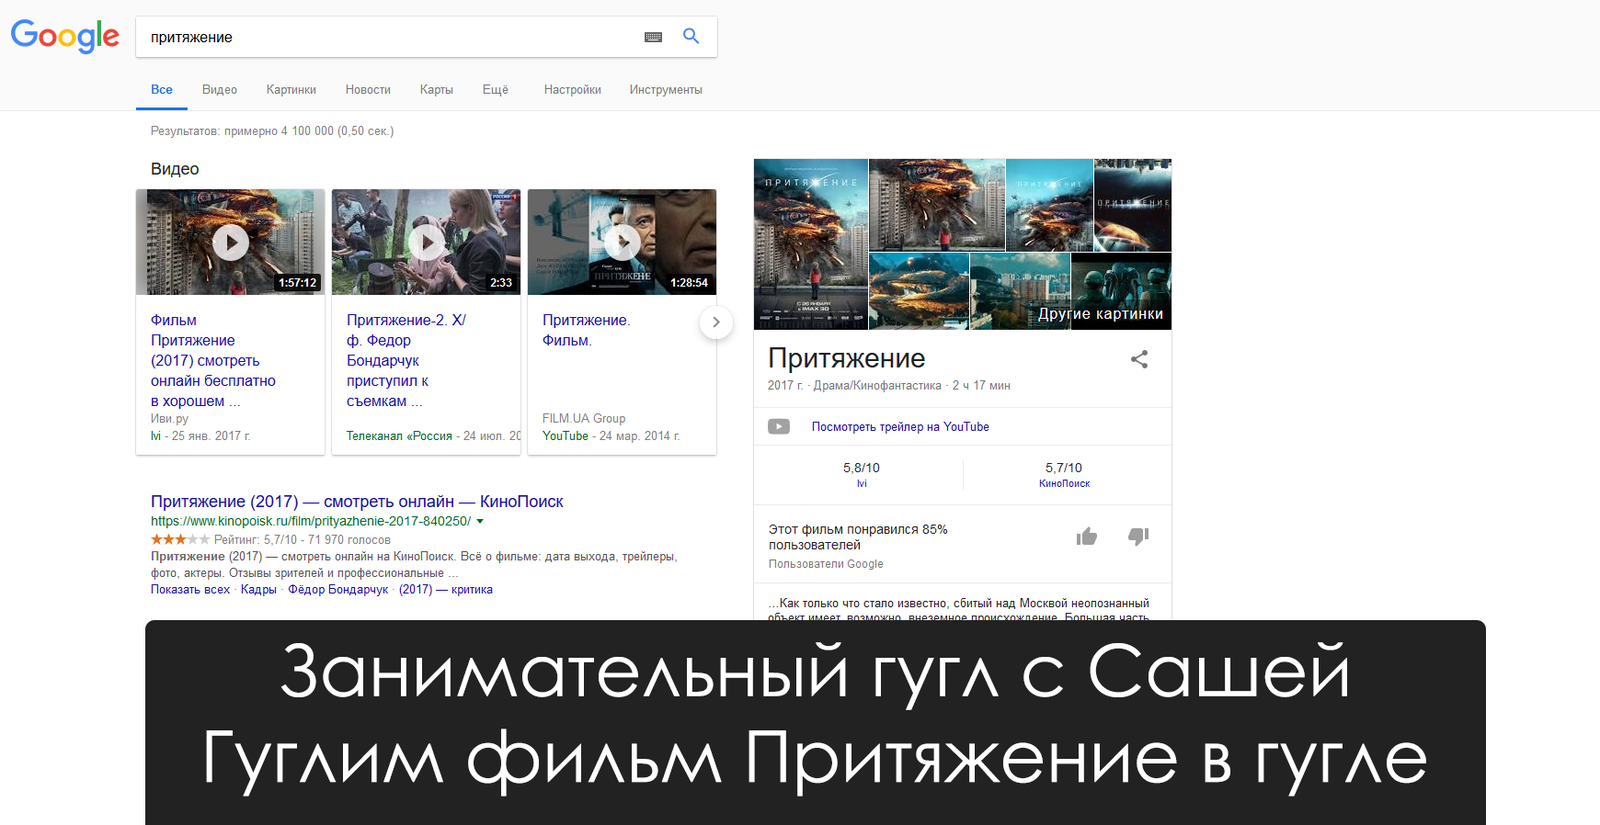The image size is (1600, 825).
Task: Click the Телеканал «Россия source text
Action: 399,436
